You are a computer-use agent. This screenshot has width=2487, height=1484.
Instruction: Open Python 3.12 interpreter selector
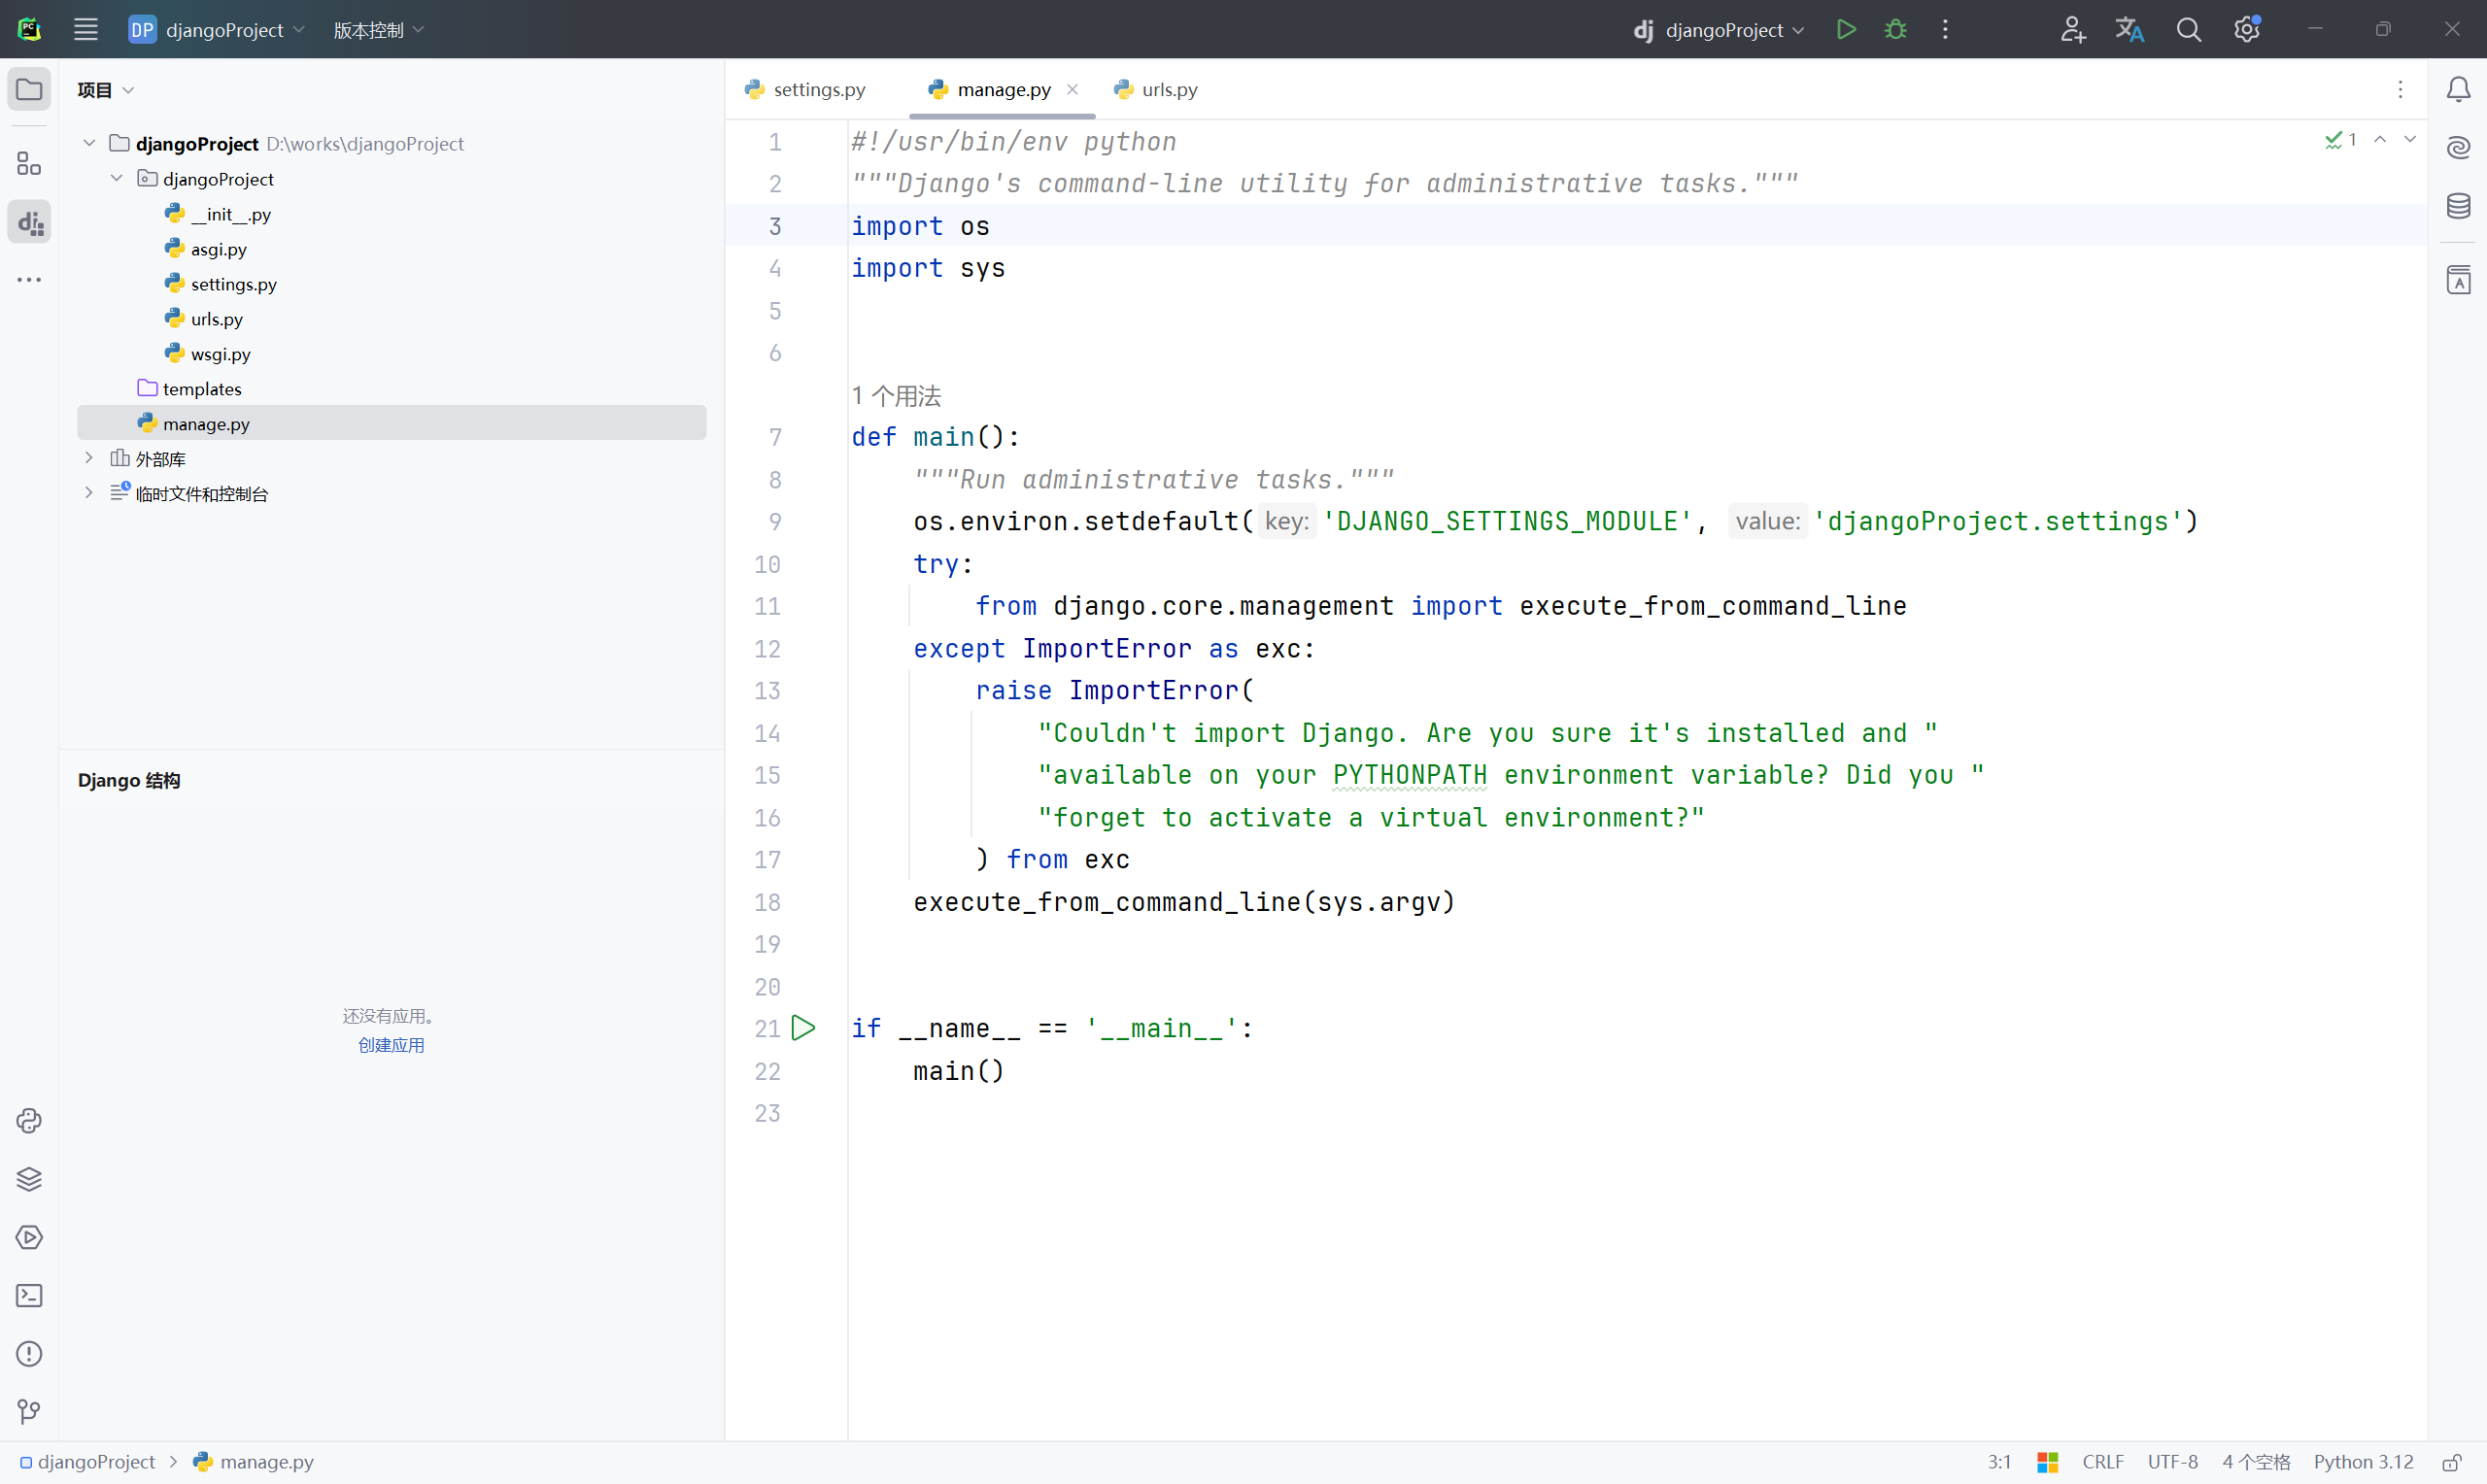click(x=2362, y=1462)
